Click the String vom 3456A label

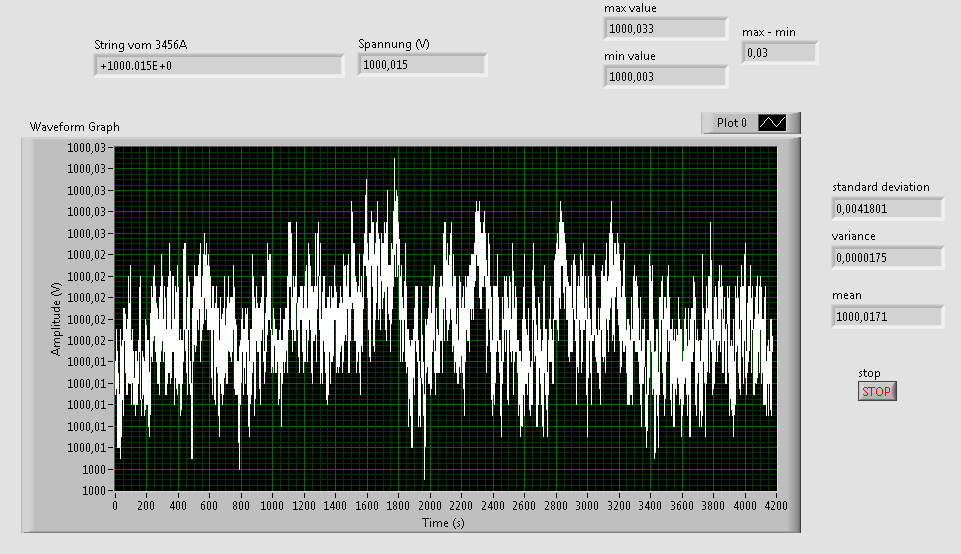(140, 45)
